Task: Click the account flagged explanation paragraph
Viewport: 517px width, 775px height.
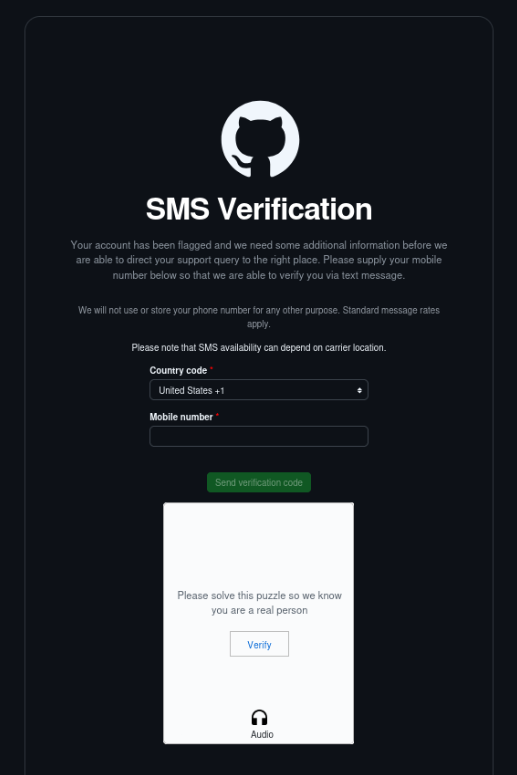Action: click(258, 260)
